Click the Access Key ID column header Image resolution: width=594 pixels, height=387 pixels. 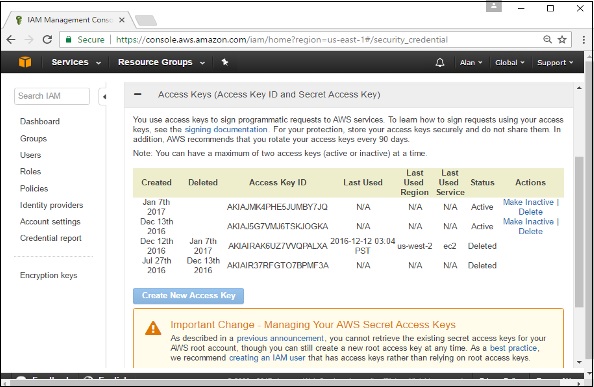(x=278, y=183)
